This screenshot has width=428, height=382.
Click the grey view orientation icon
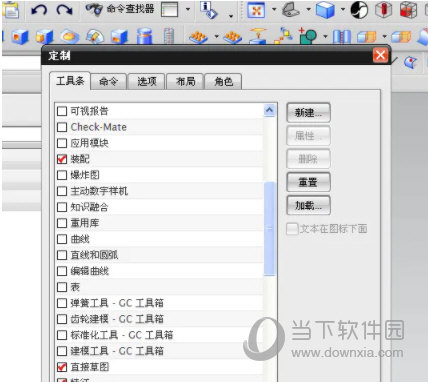291,10
